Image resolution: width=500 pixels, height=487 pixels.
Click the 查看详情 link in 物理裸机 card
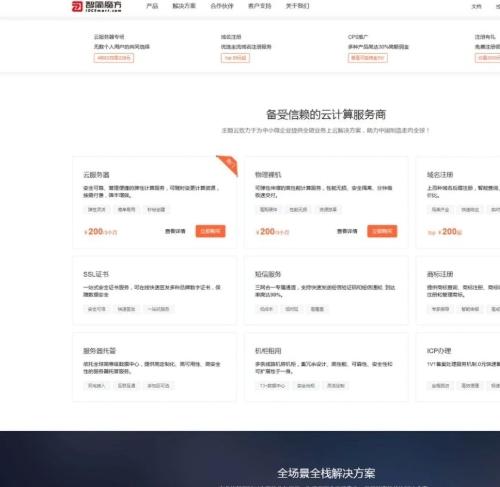pyautogui.click(x=347, y=231)
